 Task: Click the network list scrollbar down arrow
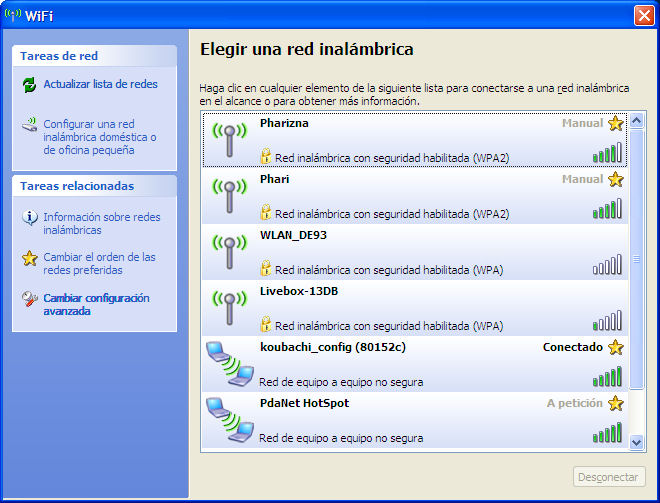[636, 442]
